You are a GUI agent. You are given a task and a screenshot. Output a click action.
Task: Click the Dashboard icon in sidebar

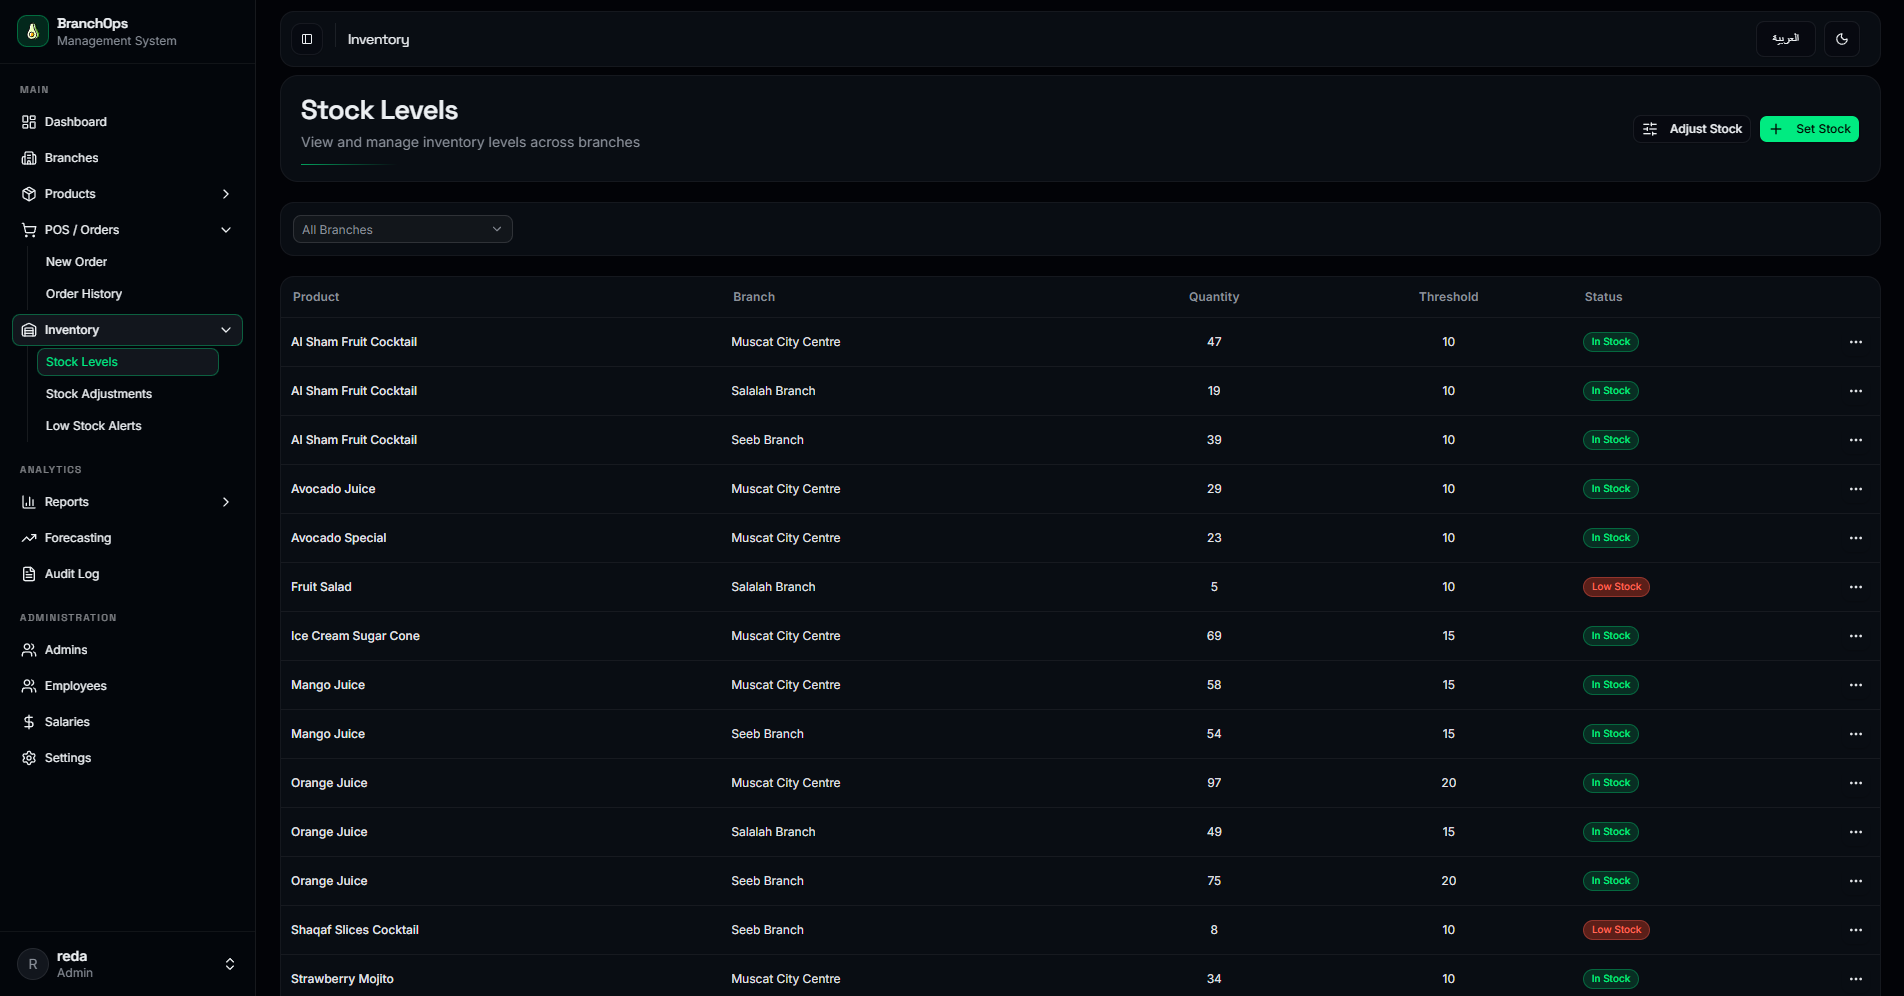pos(29,122)
